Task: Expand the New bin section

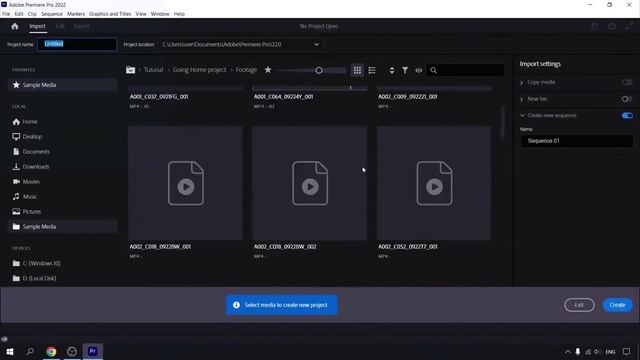Action: click(522, 99)
